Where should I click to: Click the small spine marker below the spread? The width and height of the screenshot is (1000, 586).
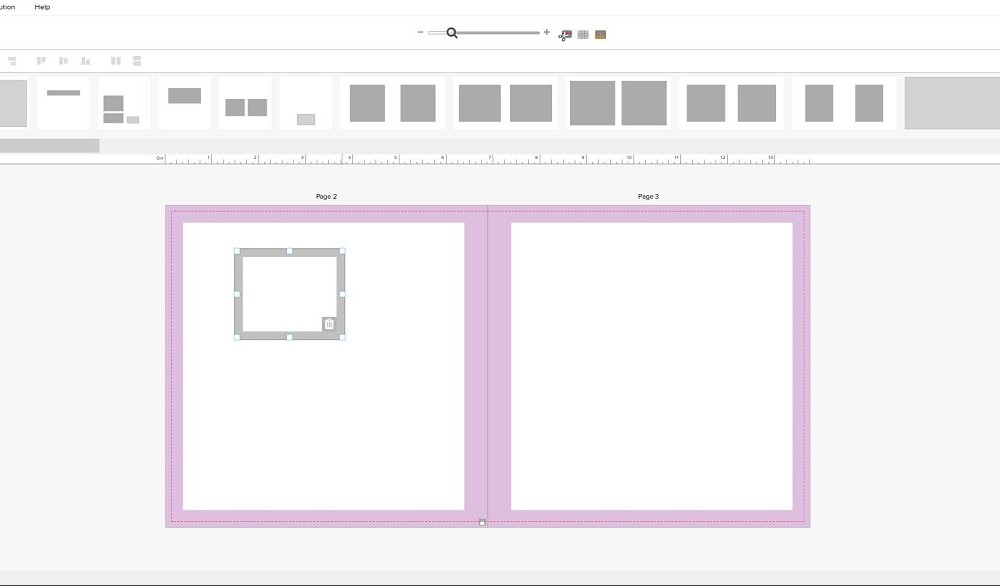482,522
